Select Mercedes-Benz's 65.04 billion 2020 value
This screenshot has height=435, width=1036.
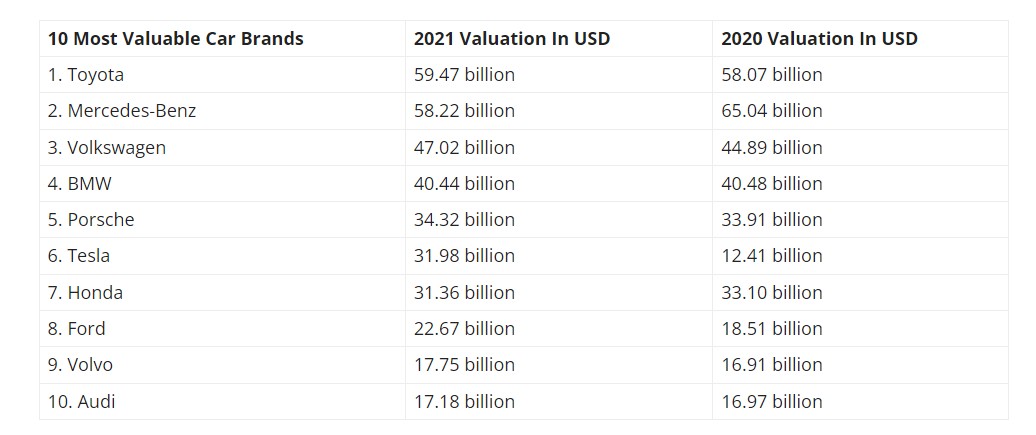[771, 111]
